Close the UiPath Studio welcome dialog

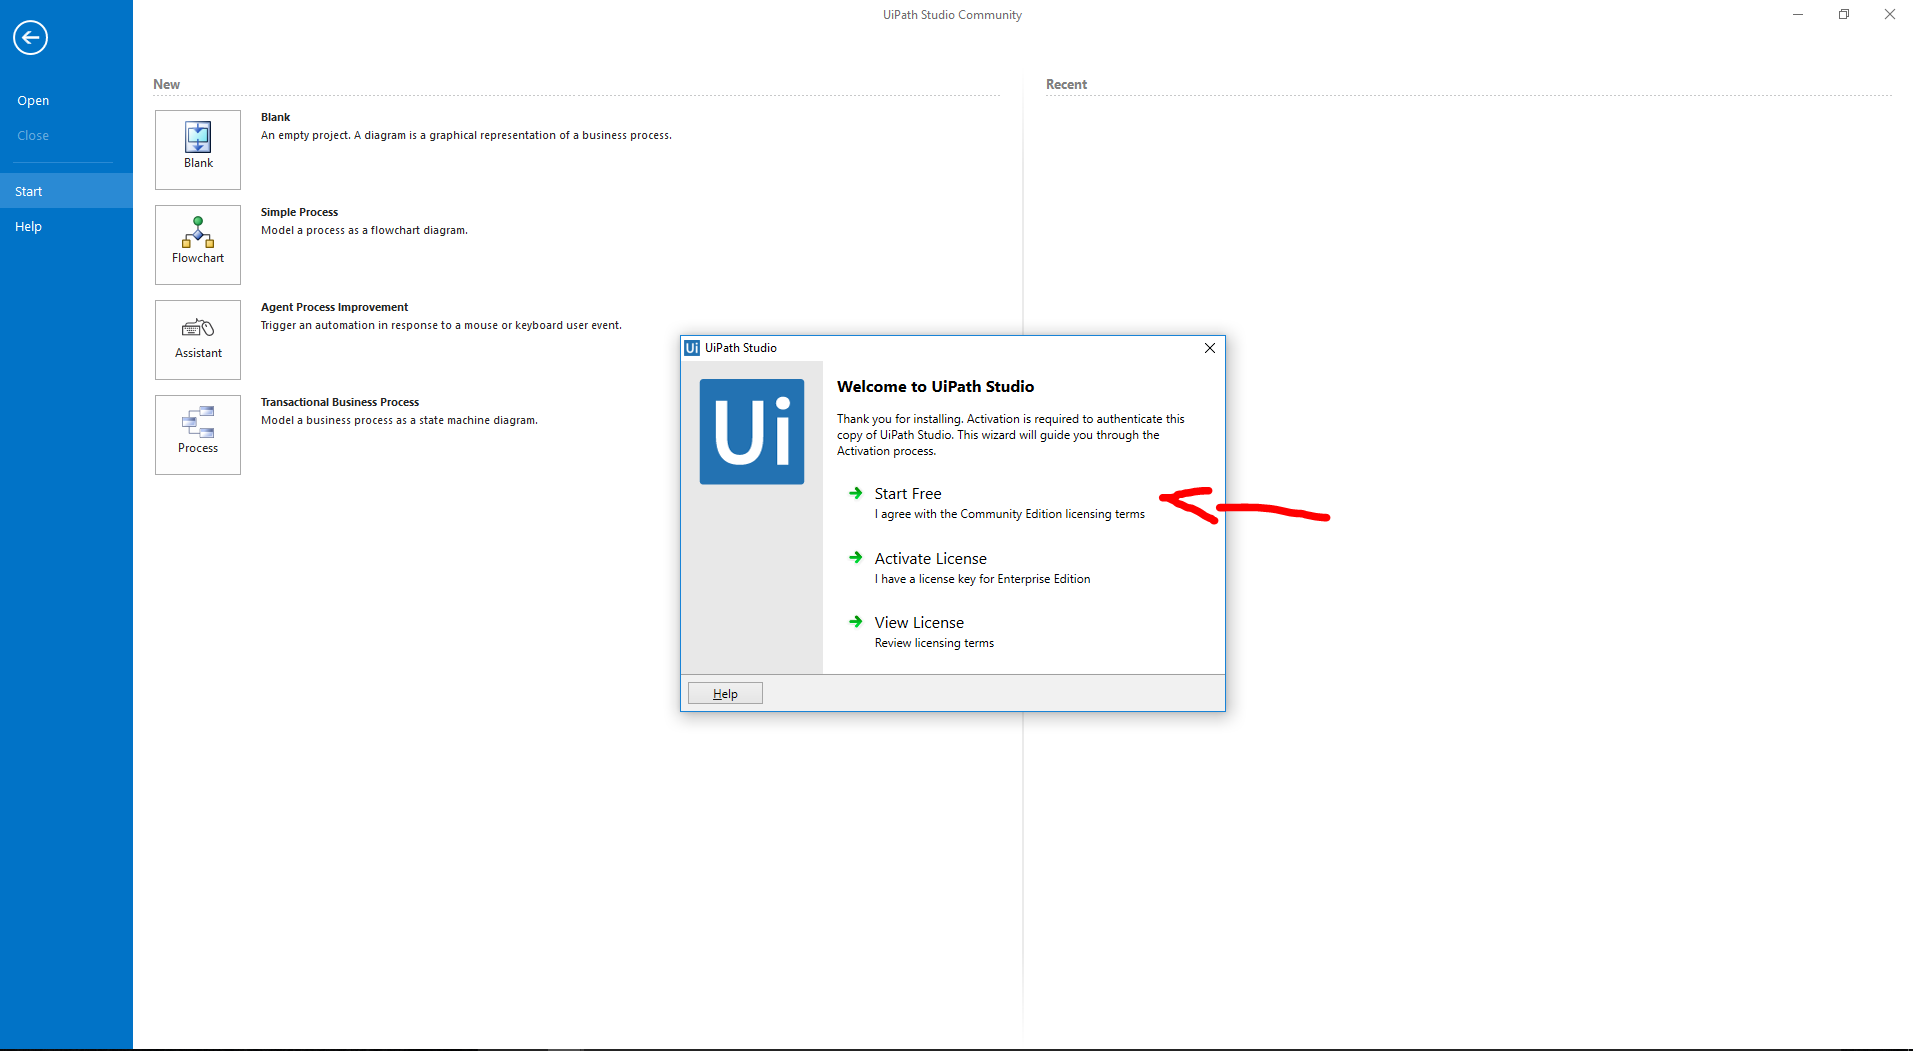pos(1210,348)
